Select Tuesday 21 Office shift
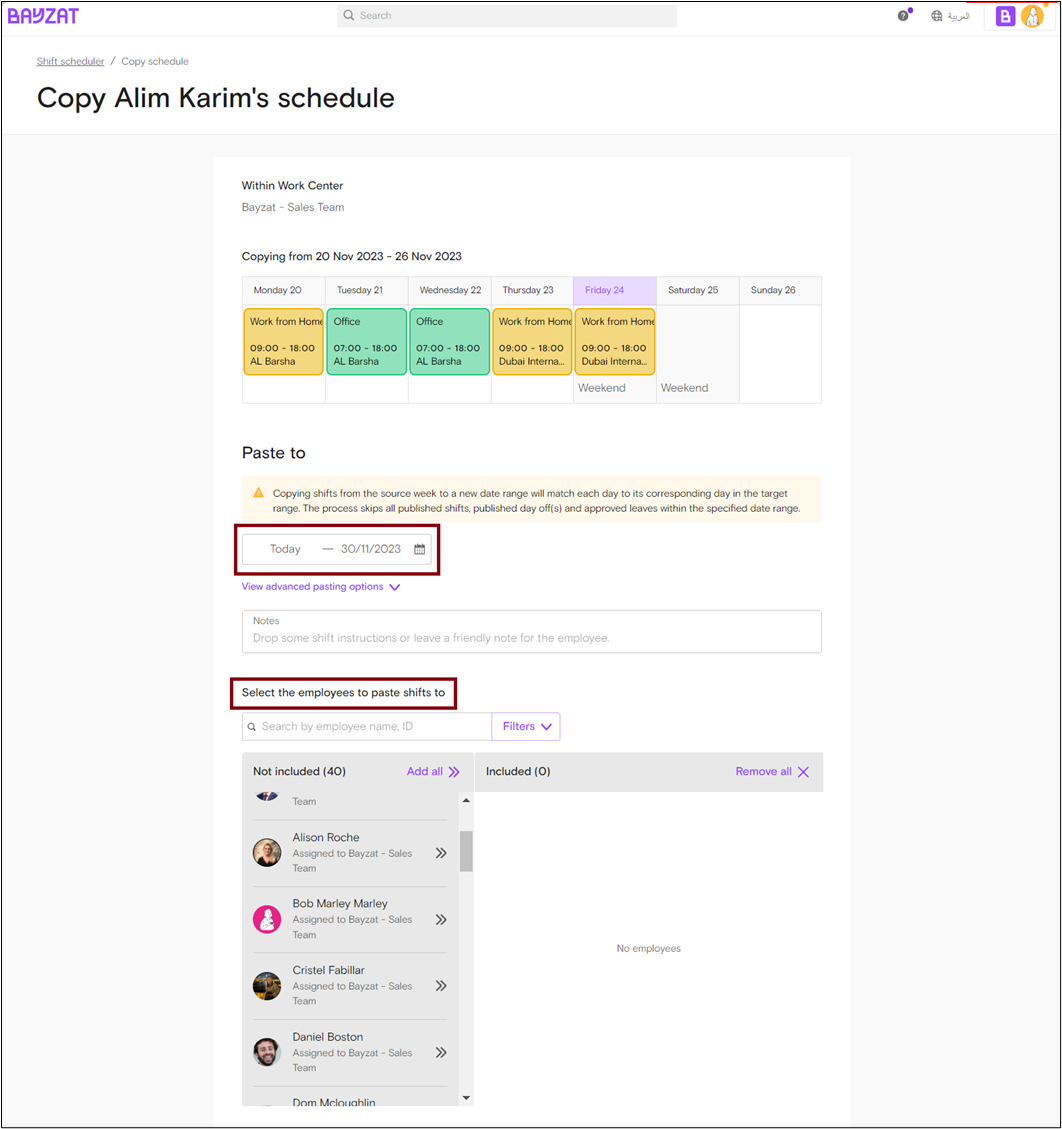 point(366,342)
